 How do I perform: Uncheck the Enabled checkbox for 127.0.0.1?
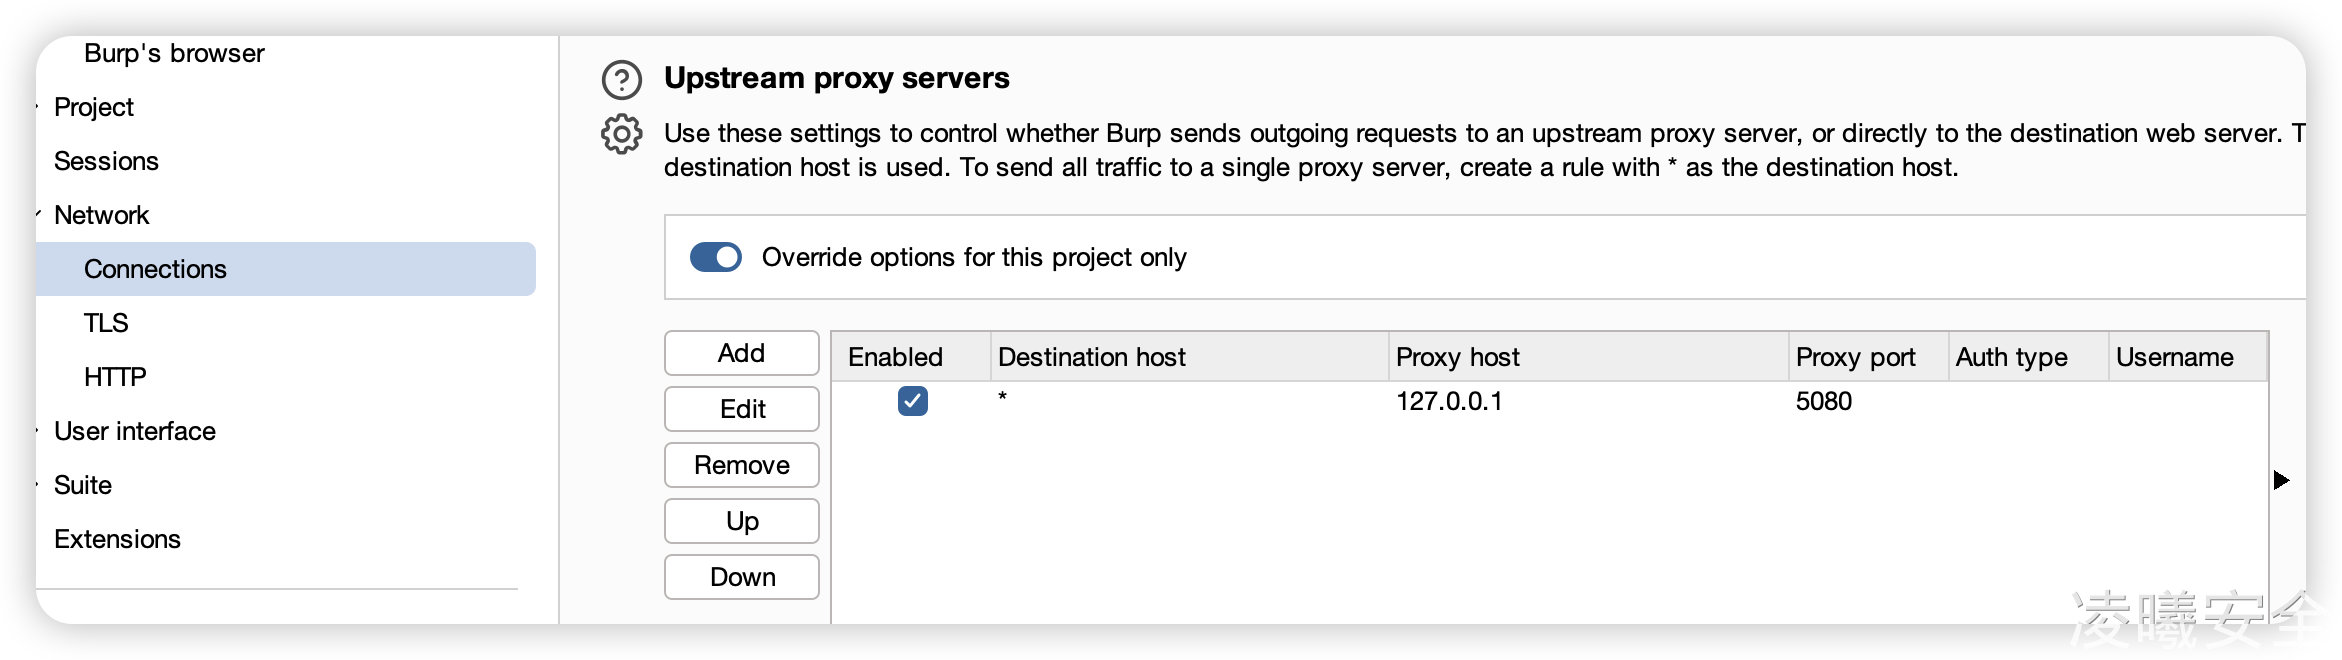click(x=912, y=401)
